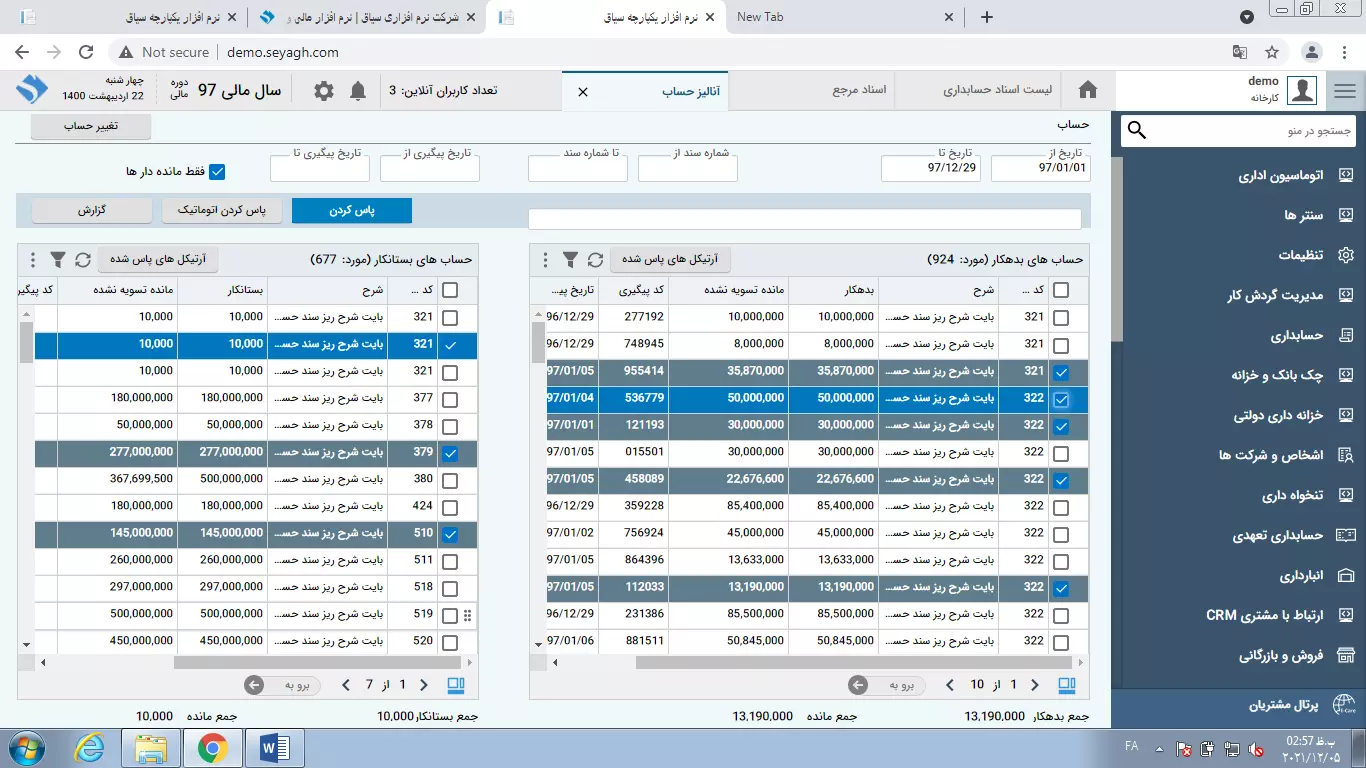Check the creditor row with code 380
1366x768 pixels.
point(450,481)
